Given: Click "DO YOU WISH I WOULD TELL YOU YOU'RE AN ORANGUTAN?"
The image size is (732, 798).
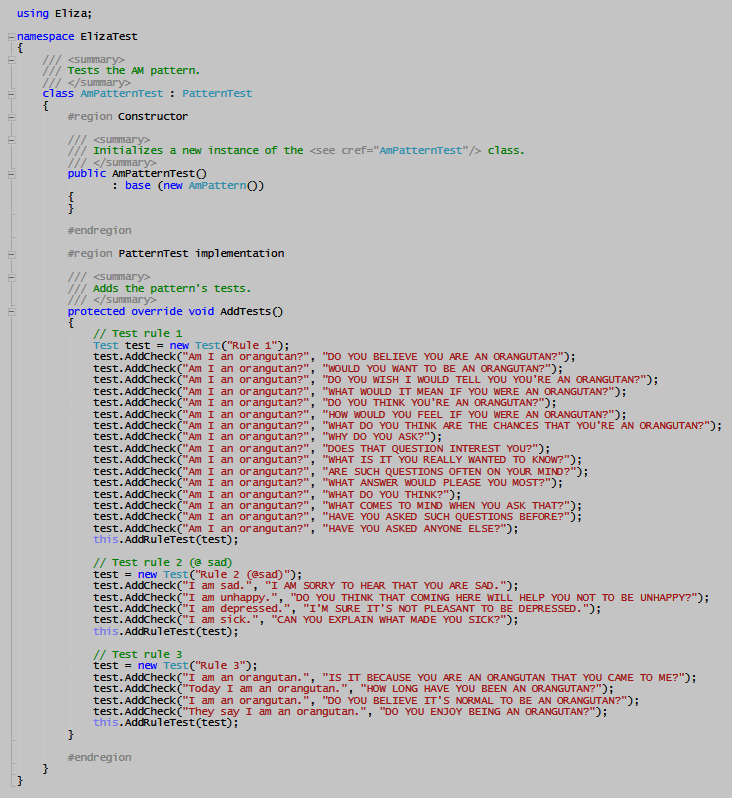Looking at the screenshot, I should pyautogui.click(x=487, y=380).
